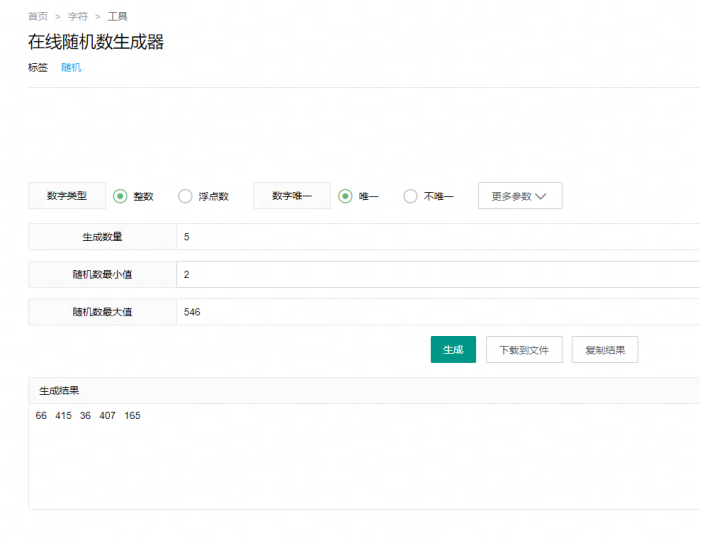Switch to the 不唯一 radio option
Image resolution: width=701 pixels, height=539 pixels.
(x=410, y=196)
